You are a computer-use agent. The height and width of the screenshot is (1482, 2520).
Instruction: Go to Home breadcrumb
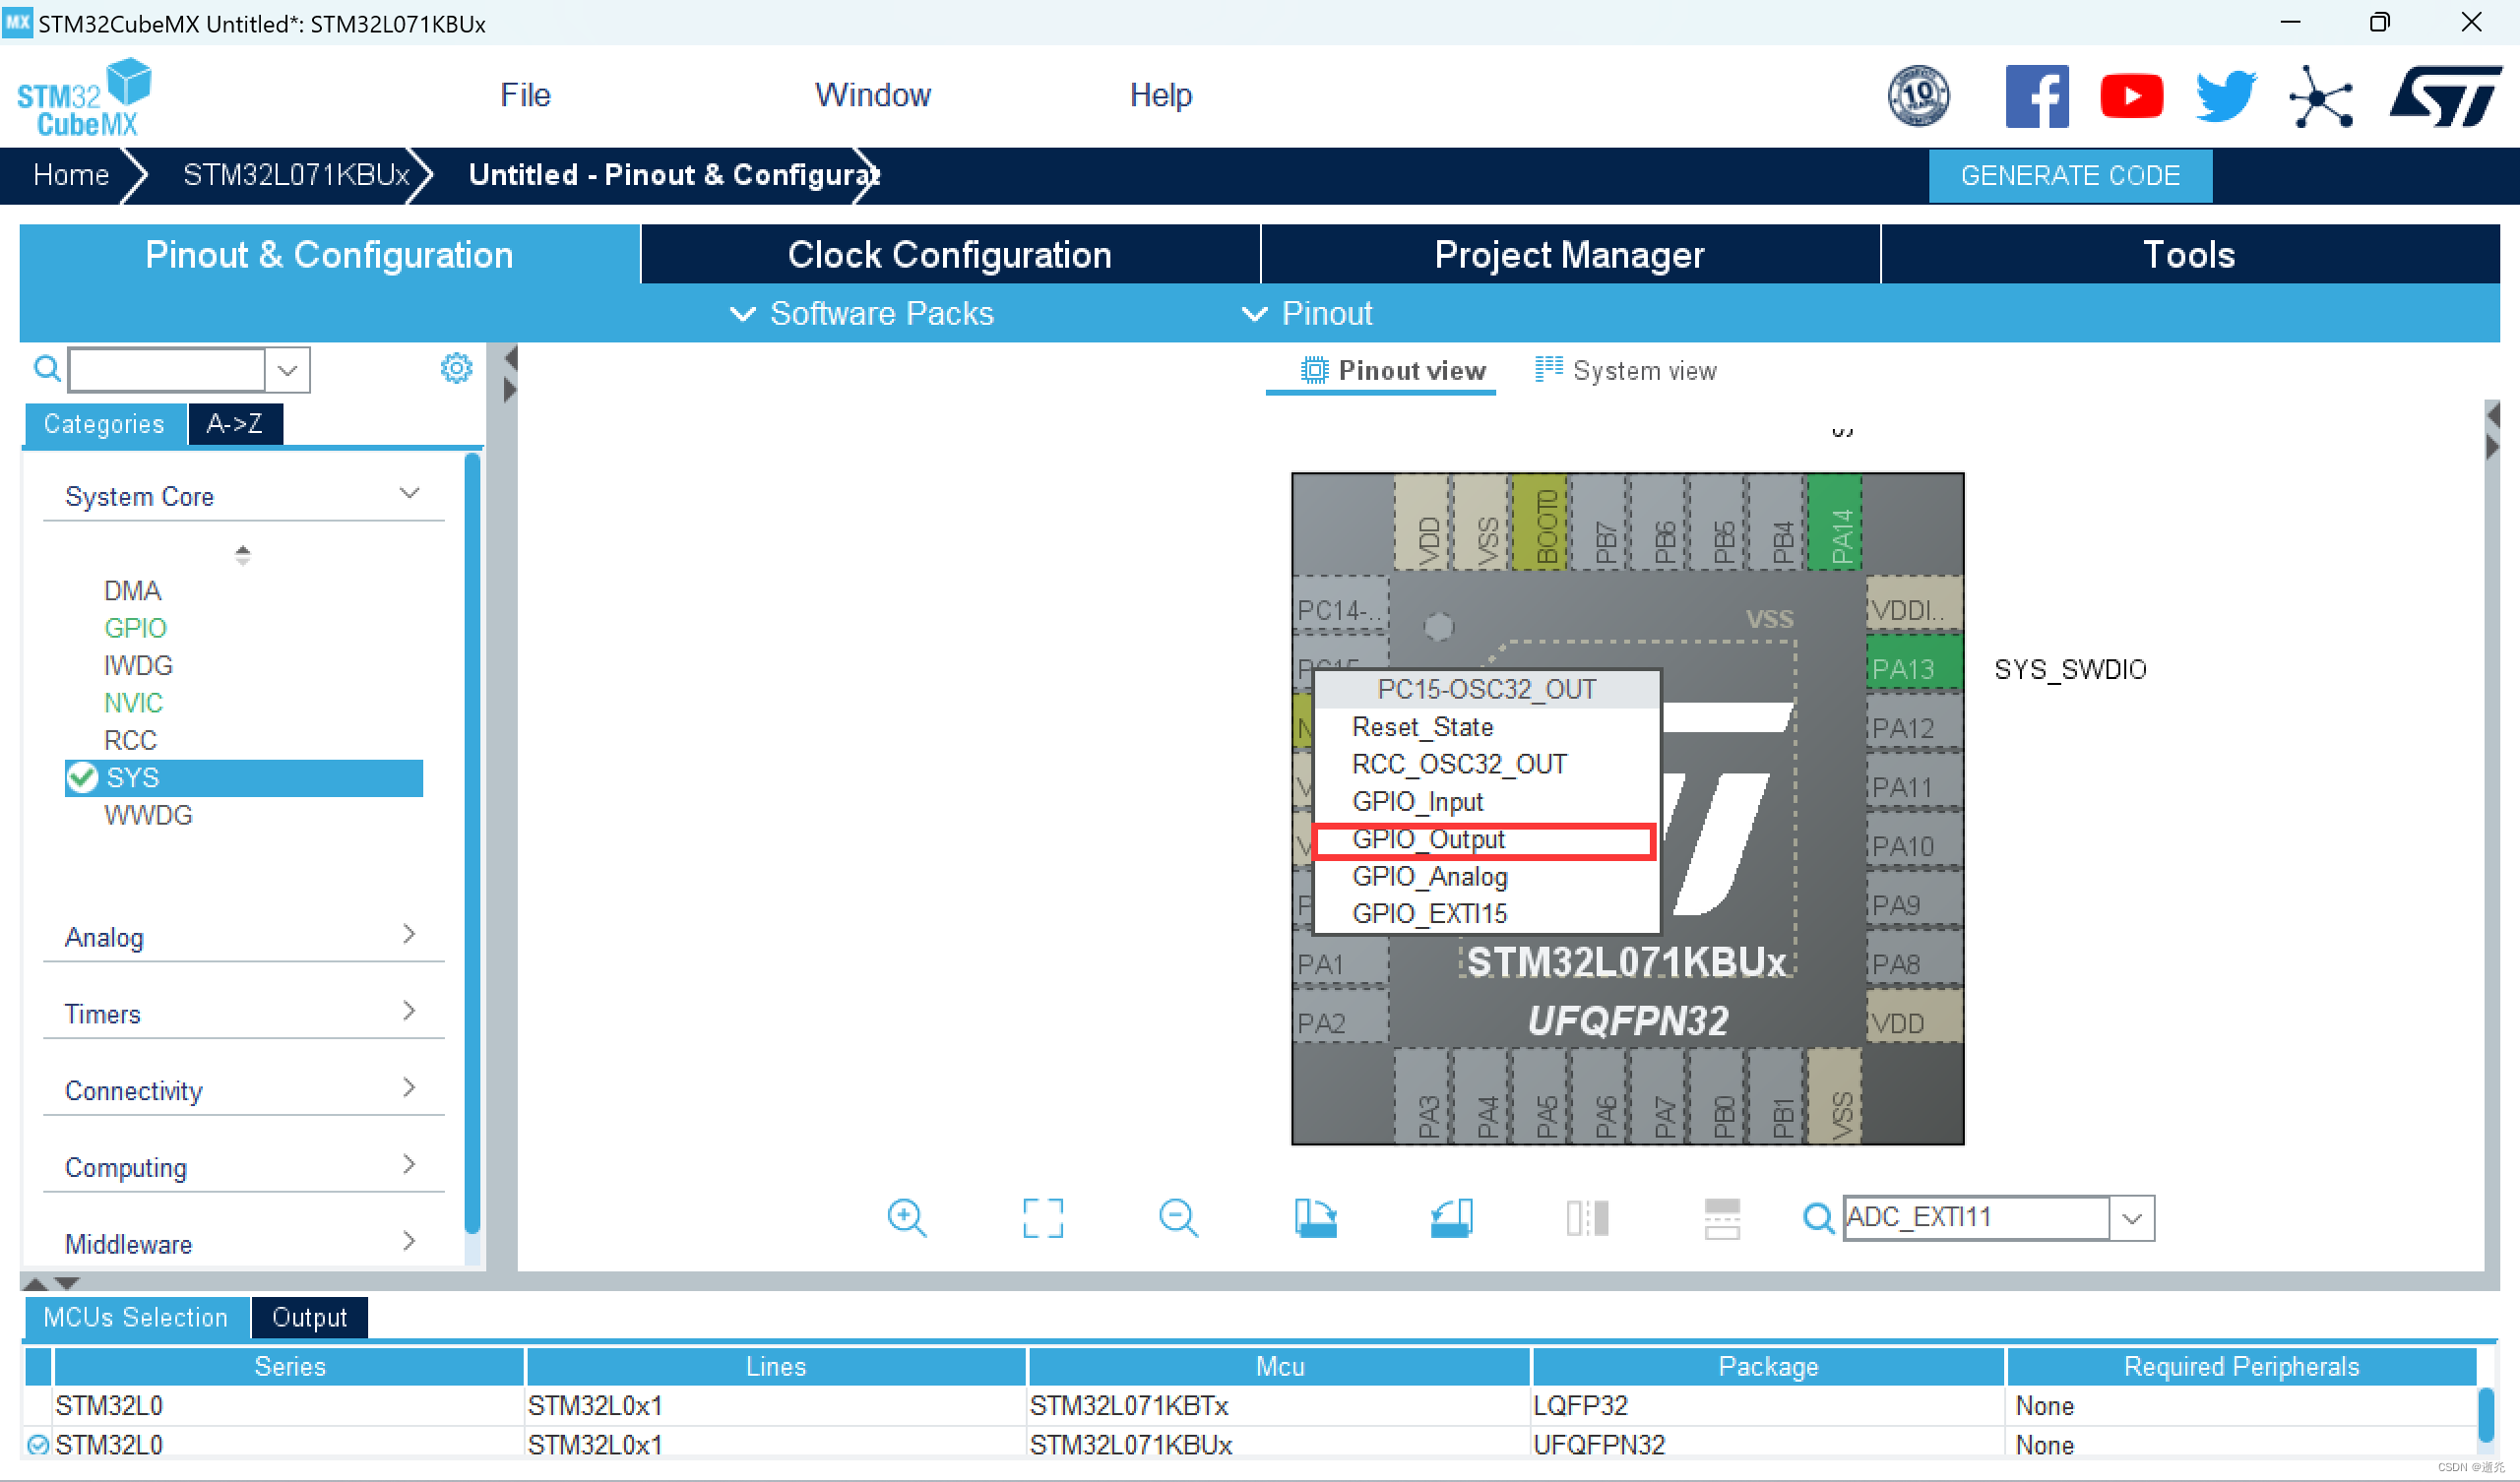[x=71, y=174]
